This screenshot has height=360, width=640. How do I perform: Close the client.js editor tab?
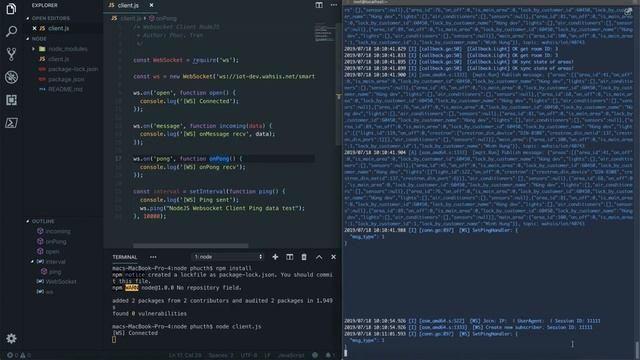pyautogui.click(x=151, y=5)
